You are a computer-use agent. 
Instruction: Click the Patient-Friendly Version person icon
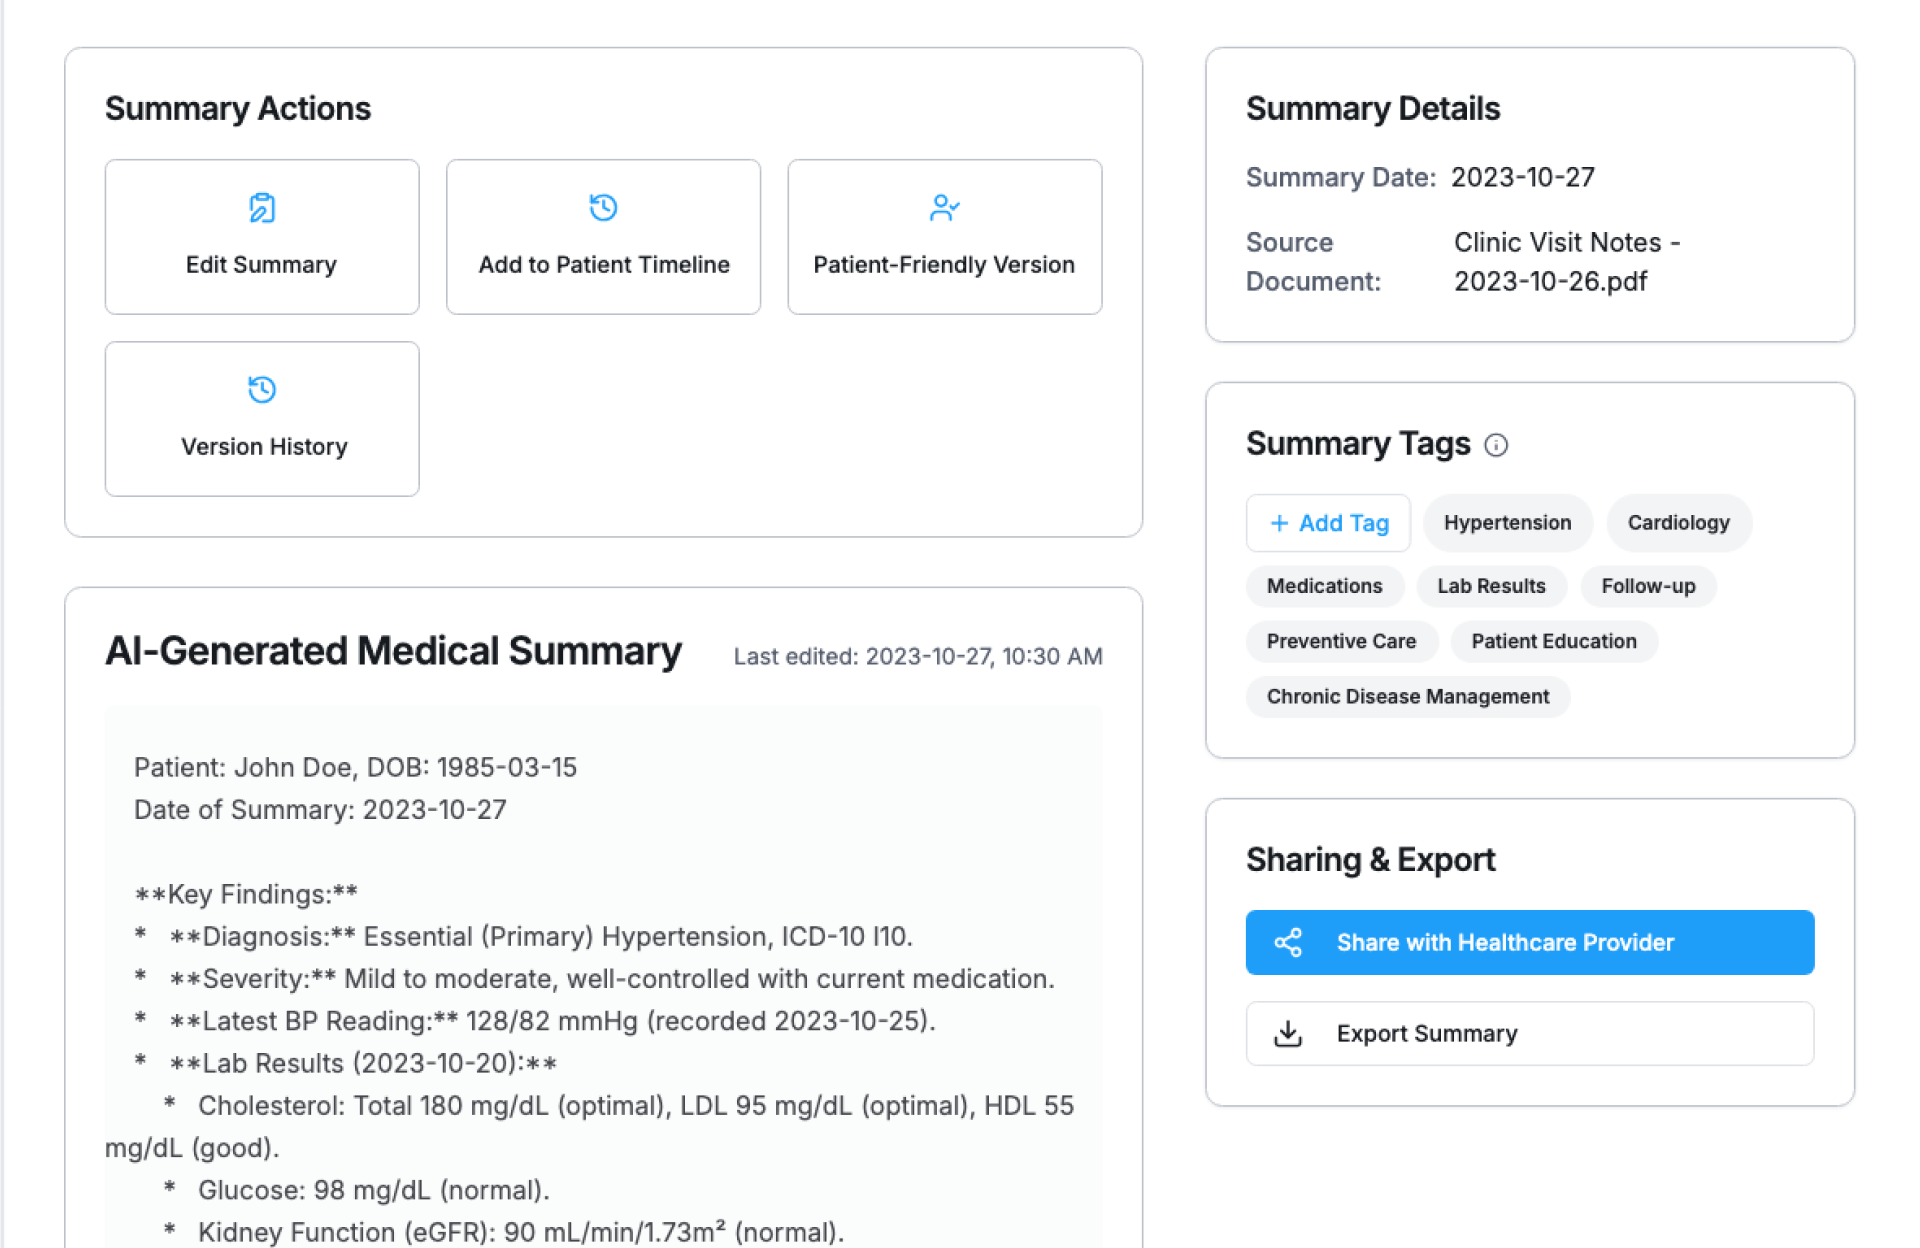[944, 208]
